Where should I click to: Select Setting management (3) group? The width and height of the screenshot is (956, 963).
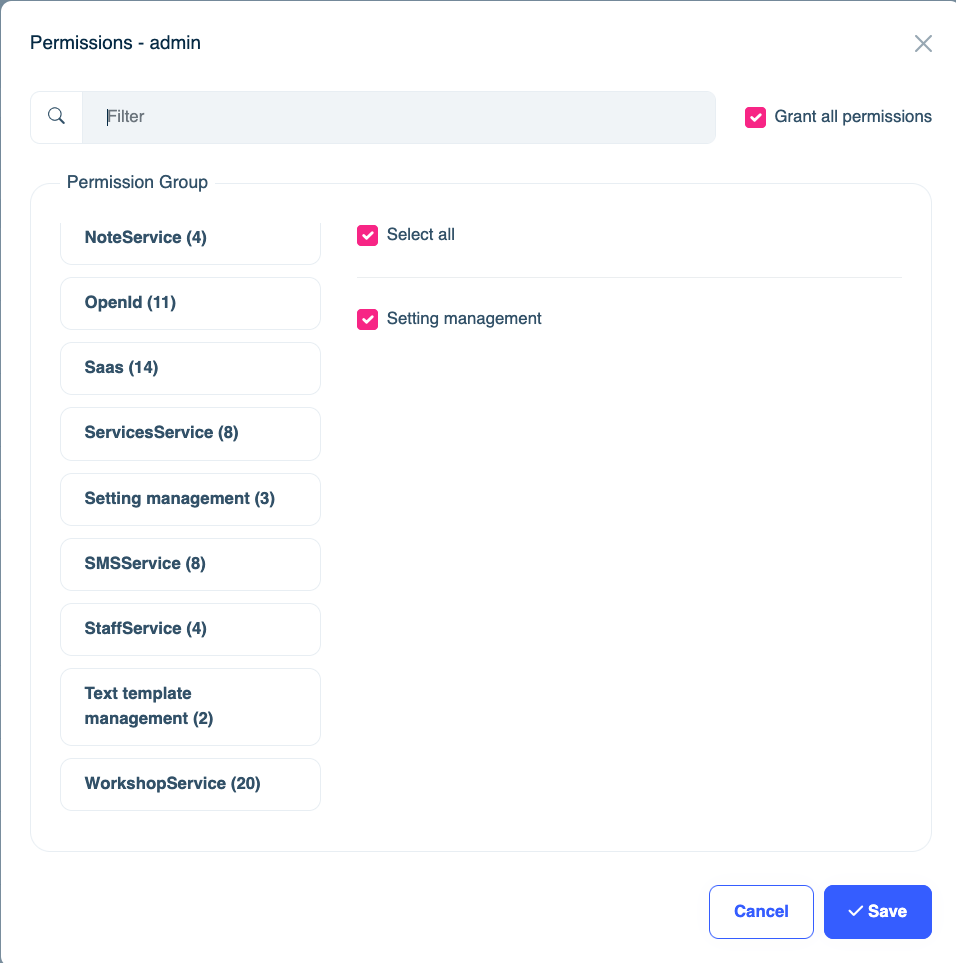(190, 499)
